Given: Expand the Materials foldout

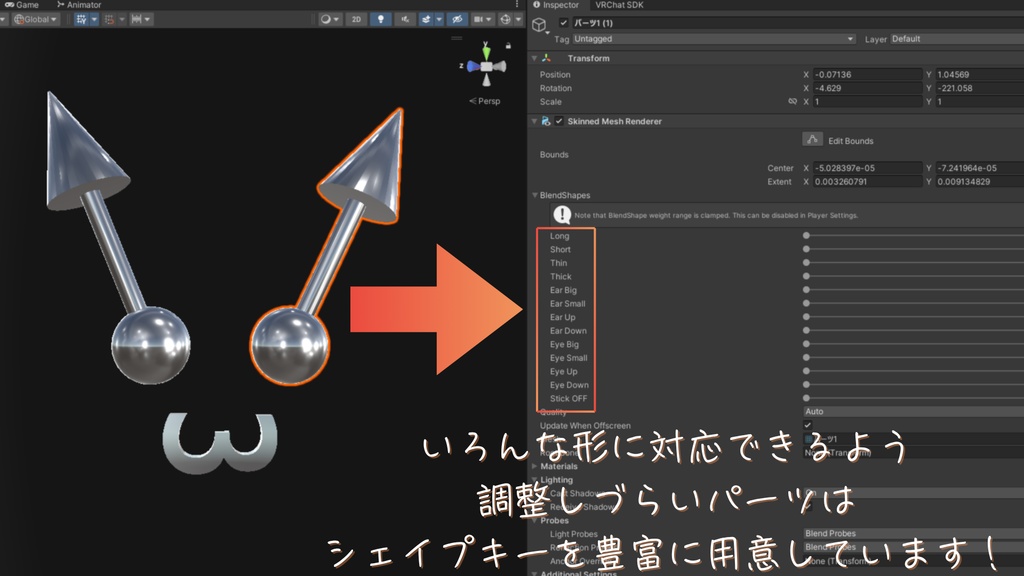Looking at the screenshot, I should 535,466.
